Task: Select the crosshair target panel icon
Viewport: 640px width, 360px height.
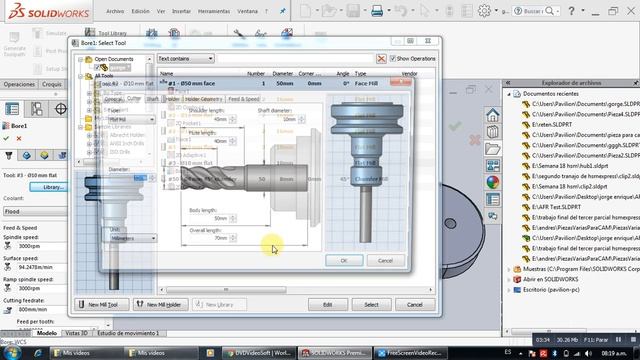Action: (x=61, y=109)
